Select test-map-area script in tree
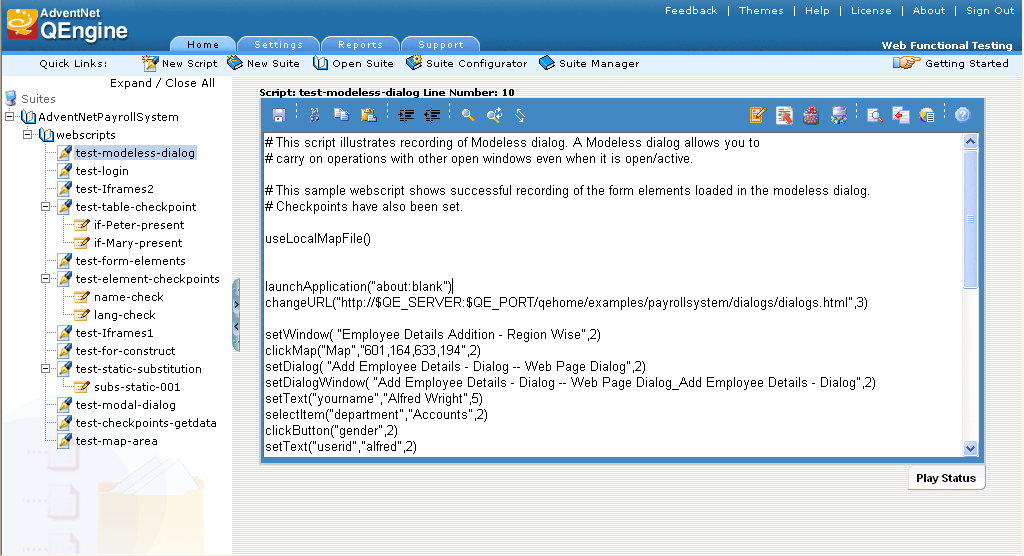The height and width of the screenshot is (556, 1024). coord(116,441)
